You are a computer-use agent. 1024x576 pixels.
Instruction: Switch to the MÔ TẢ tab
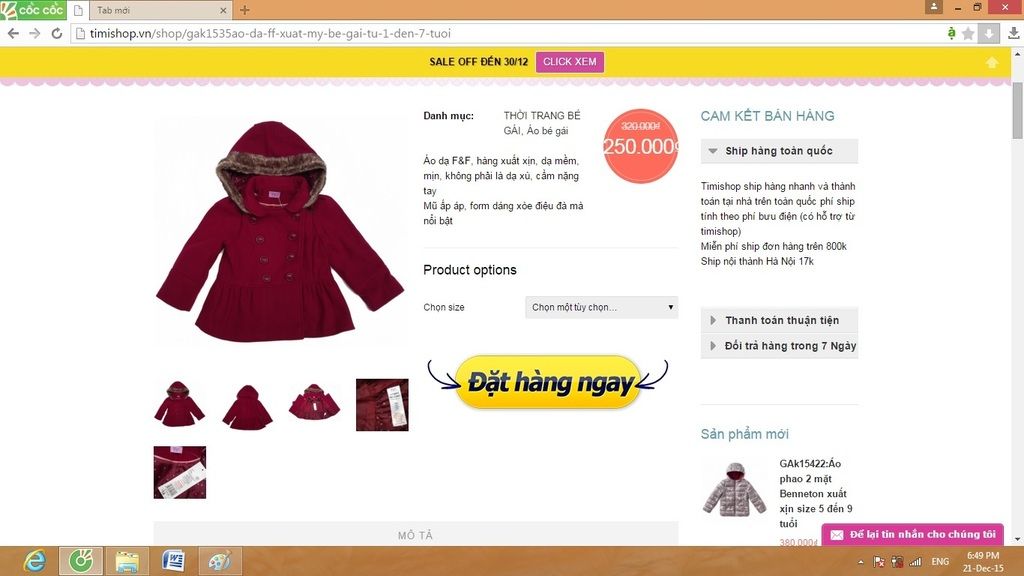click(415, 535)
